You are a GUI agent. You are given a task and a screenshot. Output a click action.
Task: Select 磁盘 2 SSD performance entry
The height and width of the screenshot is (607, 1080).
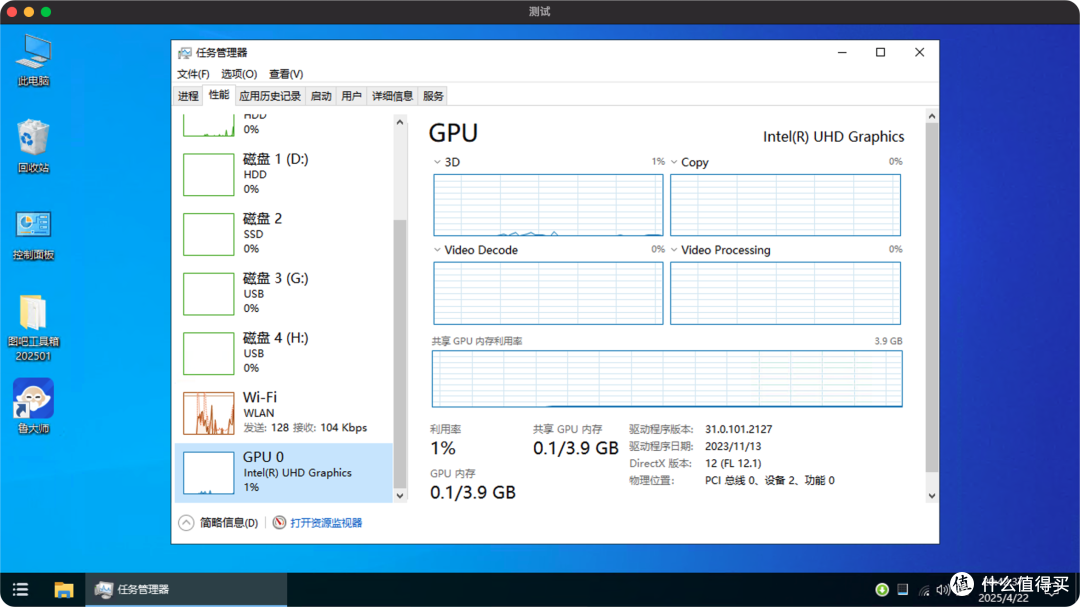[284, 234]
